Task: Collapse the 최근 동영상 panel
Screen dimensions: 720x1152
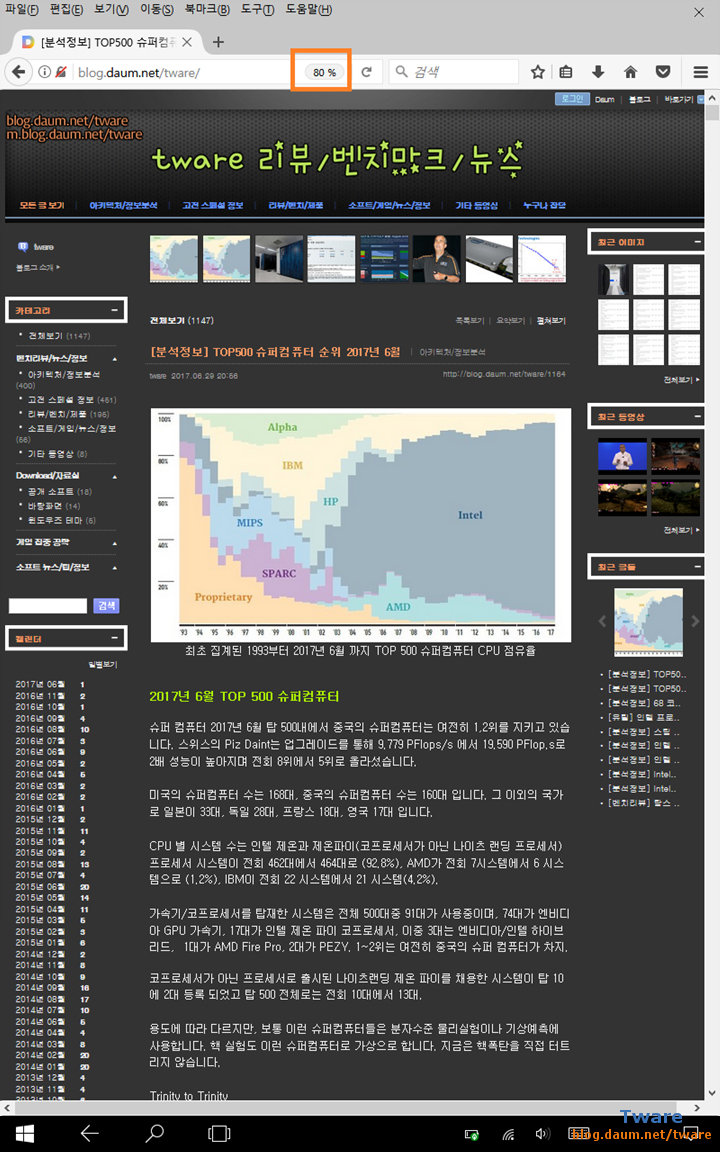Action: [696, 417]
